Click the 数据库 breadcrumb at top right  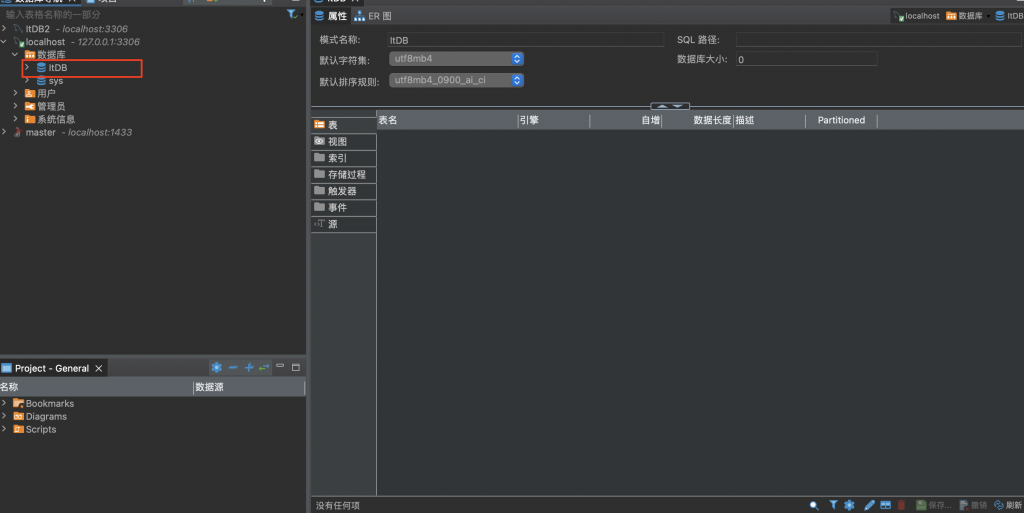pos(965,16)
